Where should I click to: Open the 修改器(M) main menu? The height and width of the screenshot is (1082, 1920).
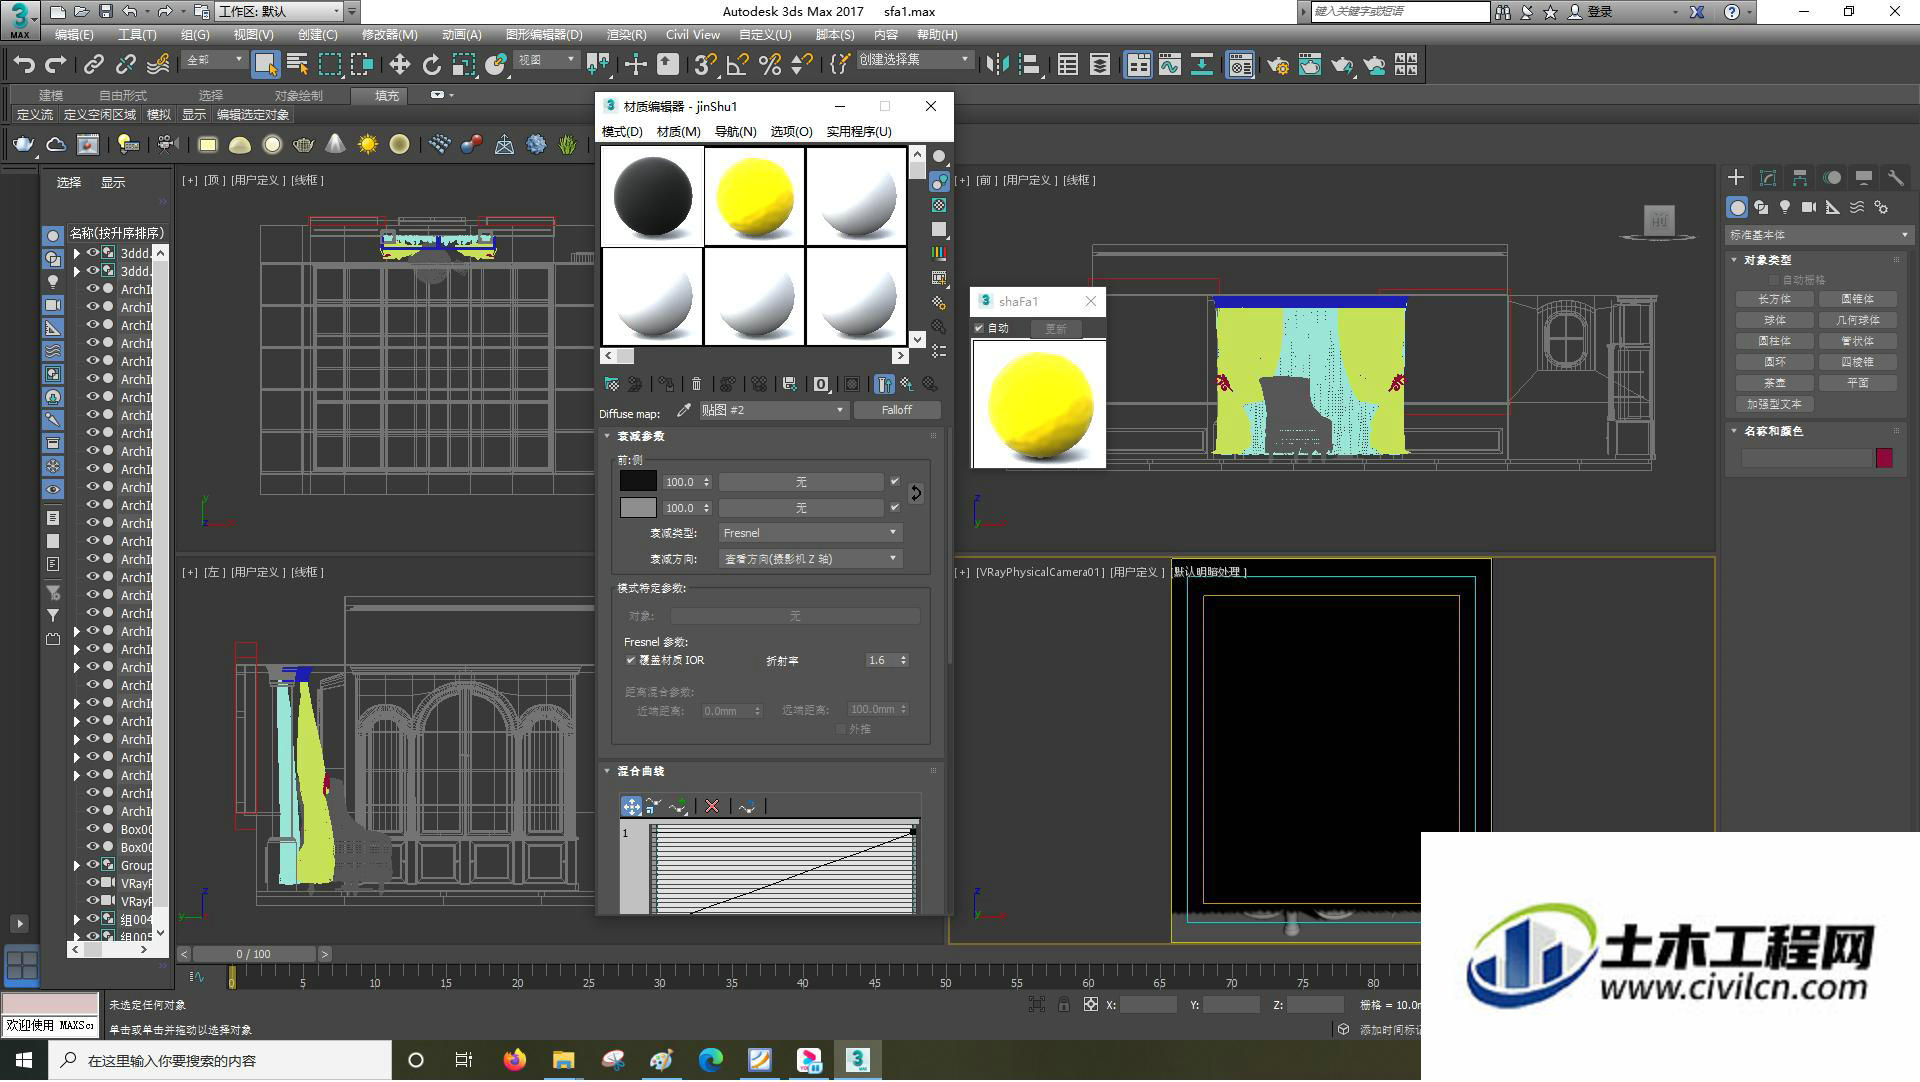point(389,35)
